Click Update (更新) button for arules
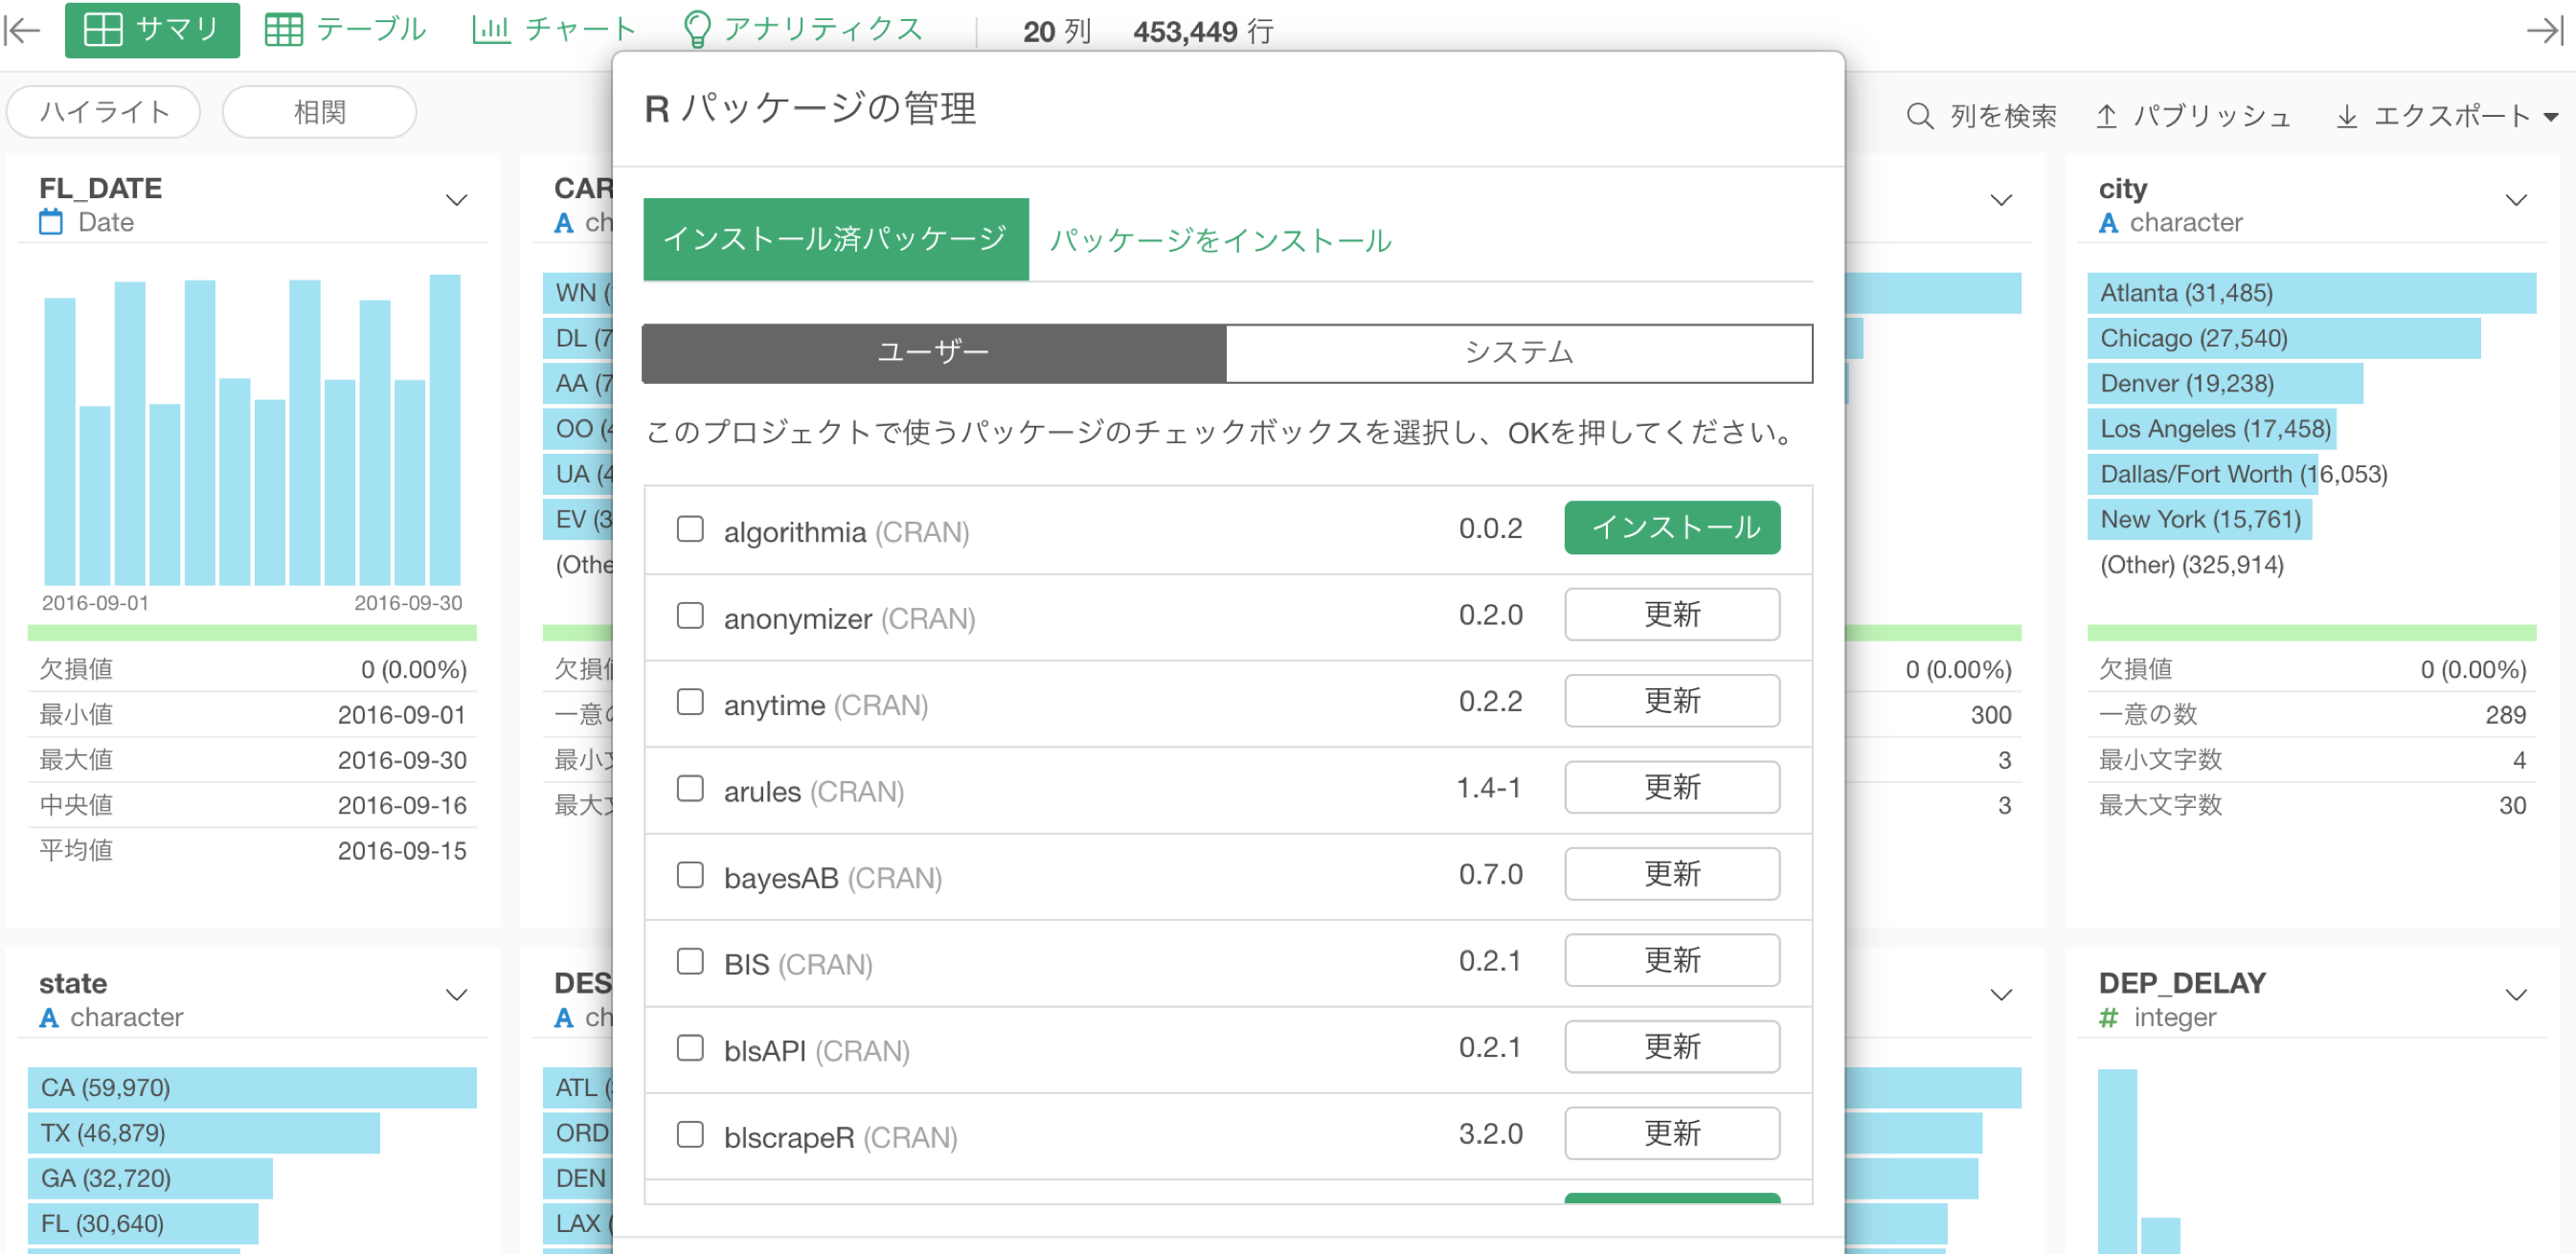This screenshot has height=1254, width=2576. tap(1671, 787)
